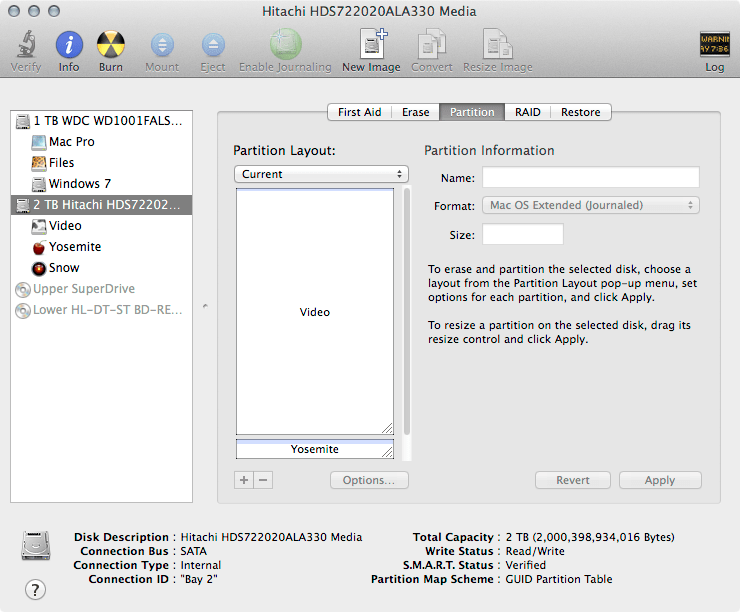The height and width of the screenshot is (612, 740).
Task: Select the Video partition in layout
Action: click(x=315, y=311)
